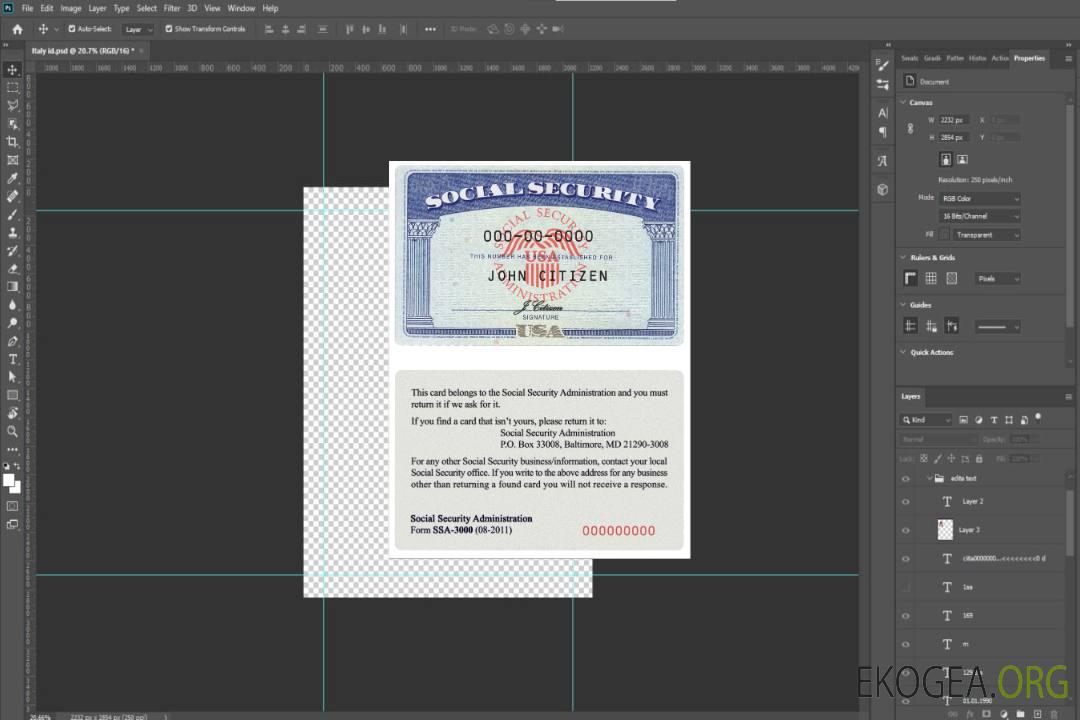Open layer filter Kind dropdown
The height and width of the screenshot is (720, 1080).
pos(926,420)
